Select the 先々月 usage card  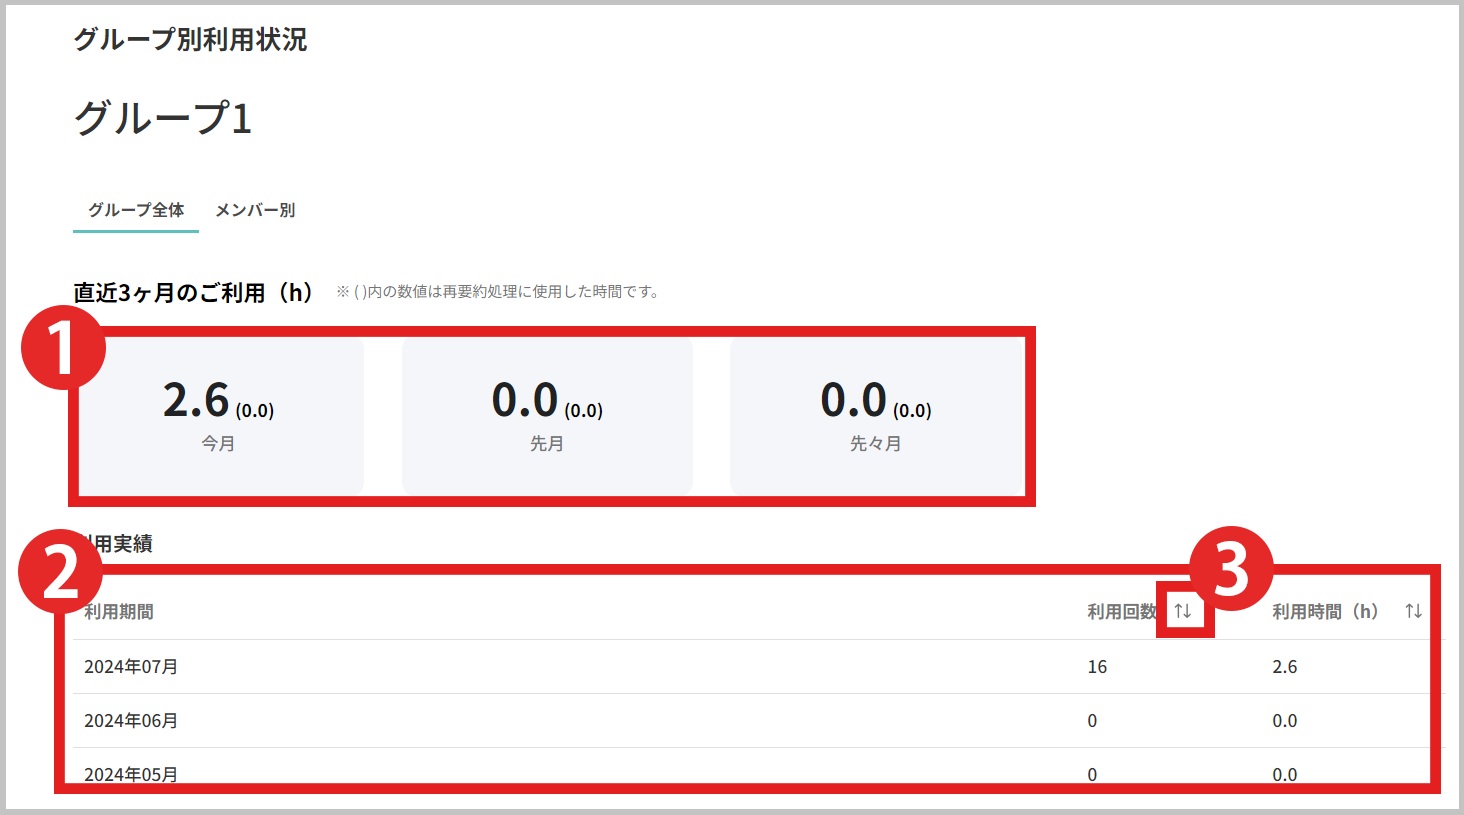[876, 415]
